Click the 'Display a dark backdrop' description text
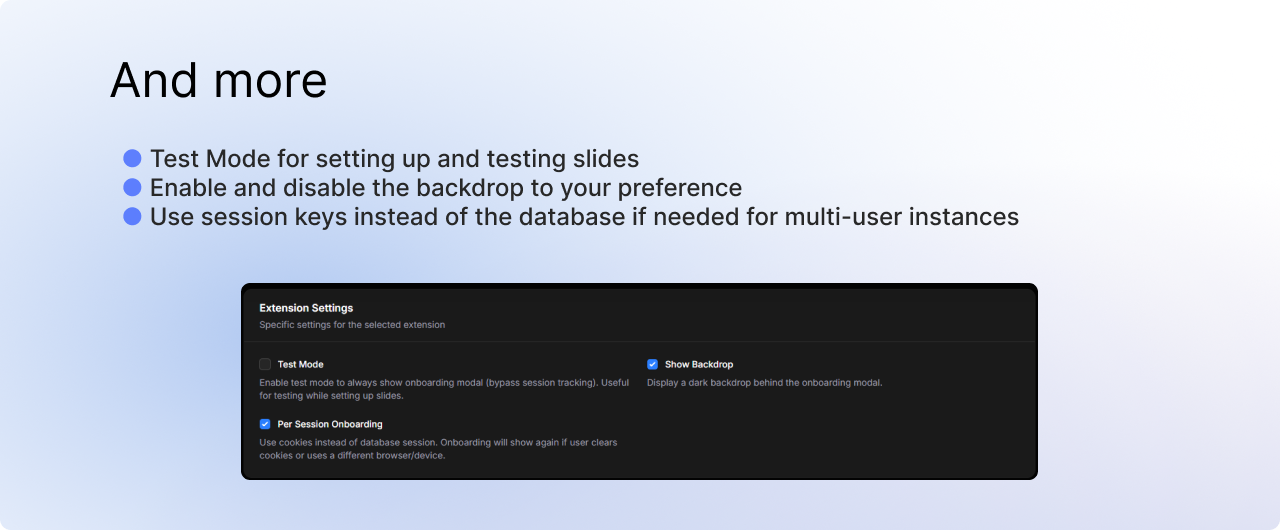The image size is (1280, 530). tap(764, 383)
